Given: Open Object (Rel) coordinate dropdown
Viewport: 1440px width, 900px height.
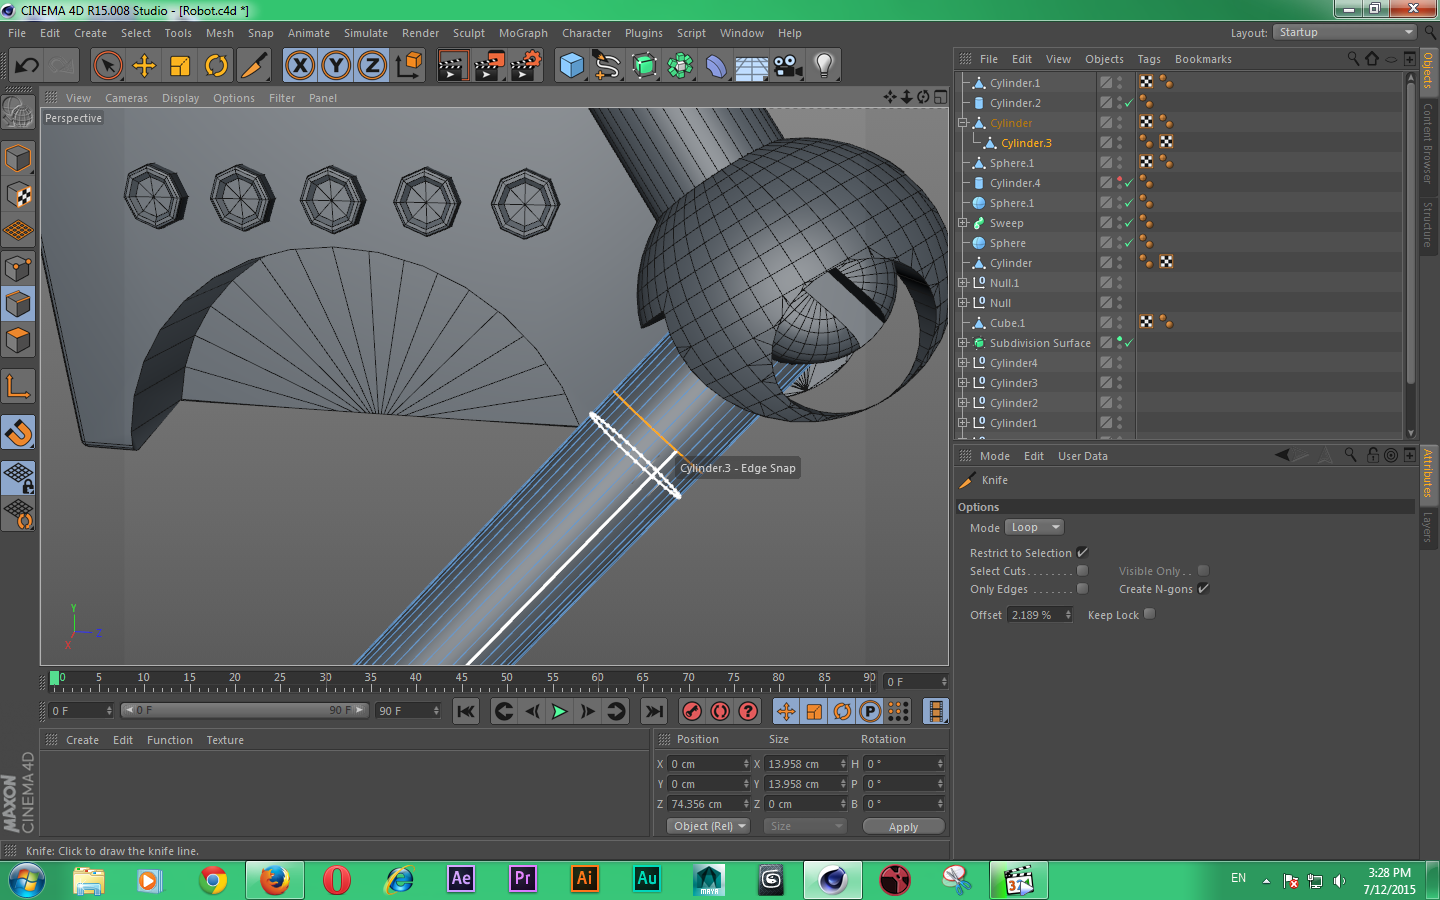Looking at the screenshot, I should pos(708,826).
